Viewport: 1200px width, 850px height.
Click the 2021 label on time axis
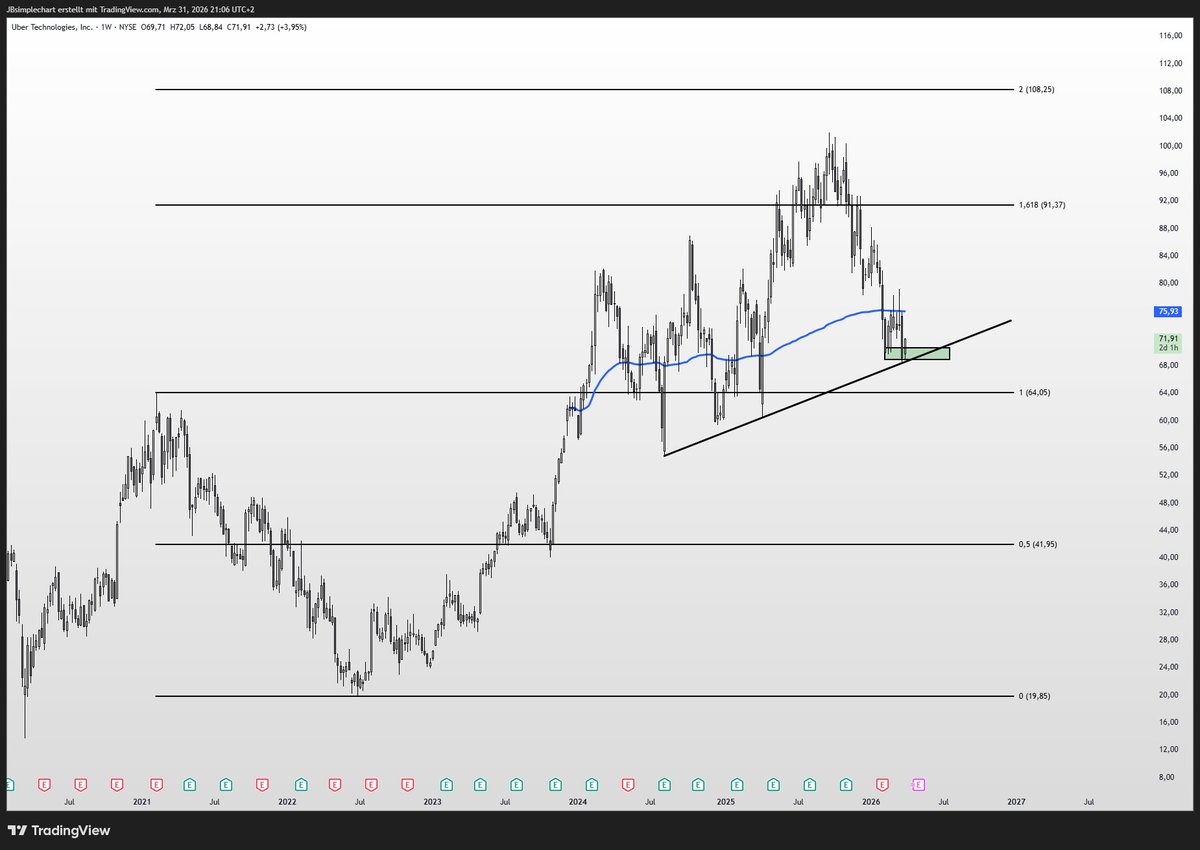[x=142, y=802]
